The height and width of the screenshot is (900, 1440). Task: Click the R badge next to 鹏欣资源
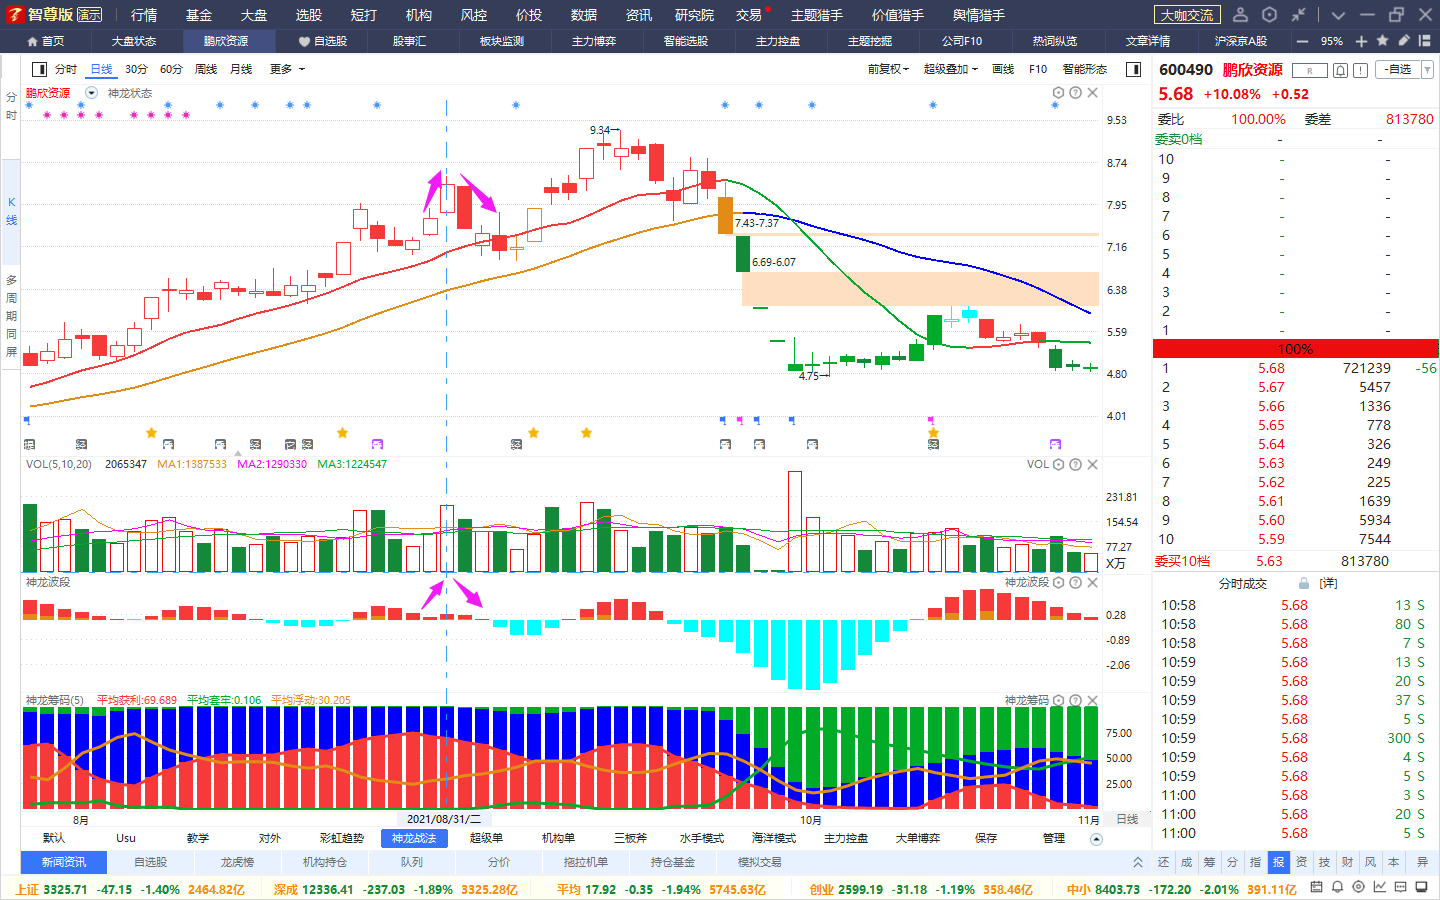1310,70
